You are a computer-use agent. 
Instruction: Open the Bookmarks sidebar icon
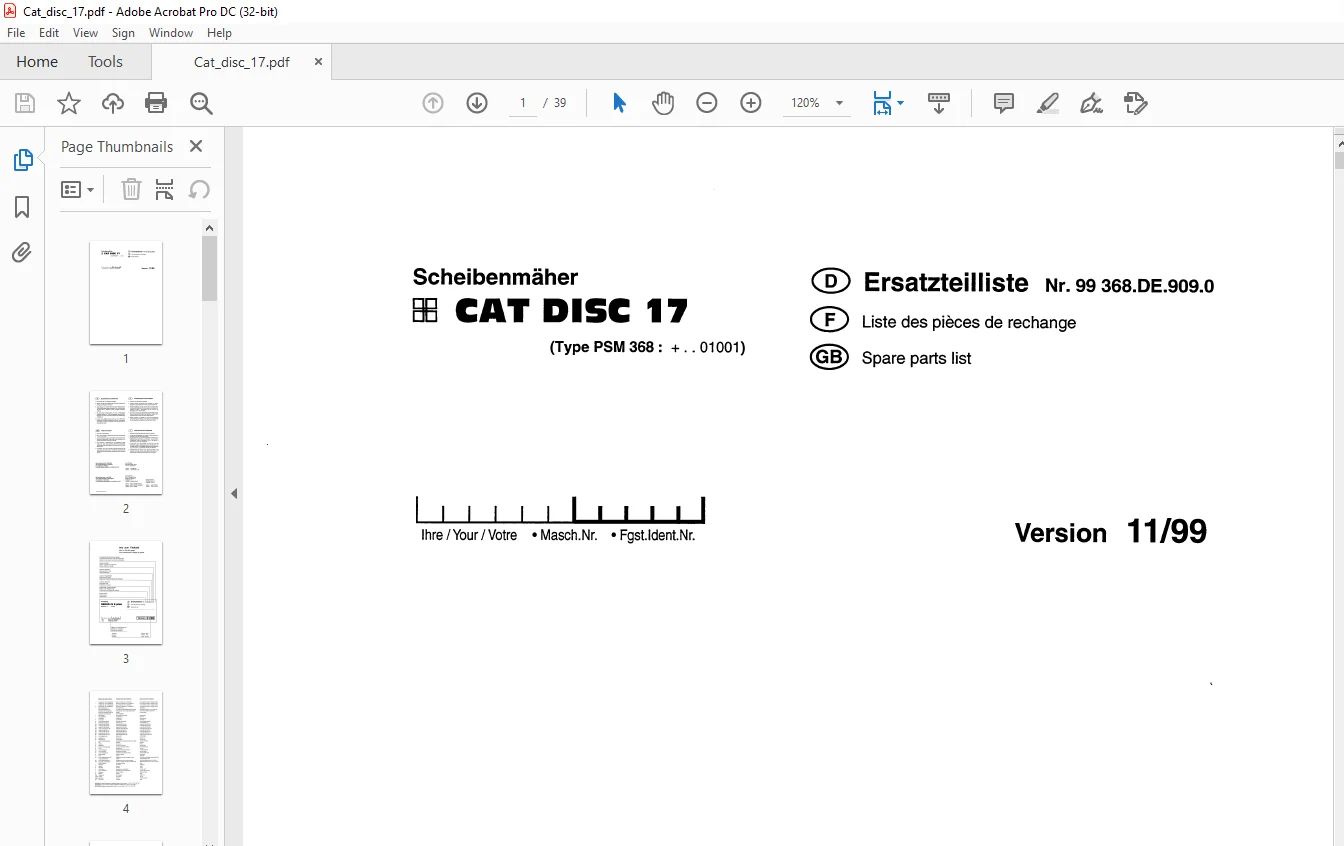click(22, 207)
